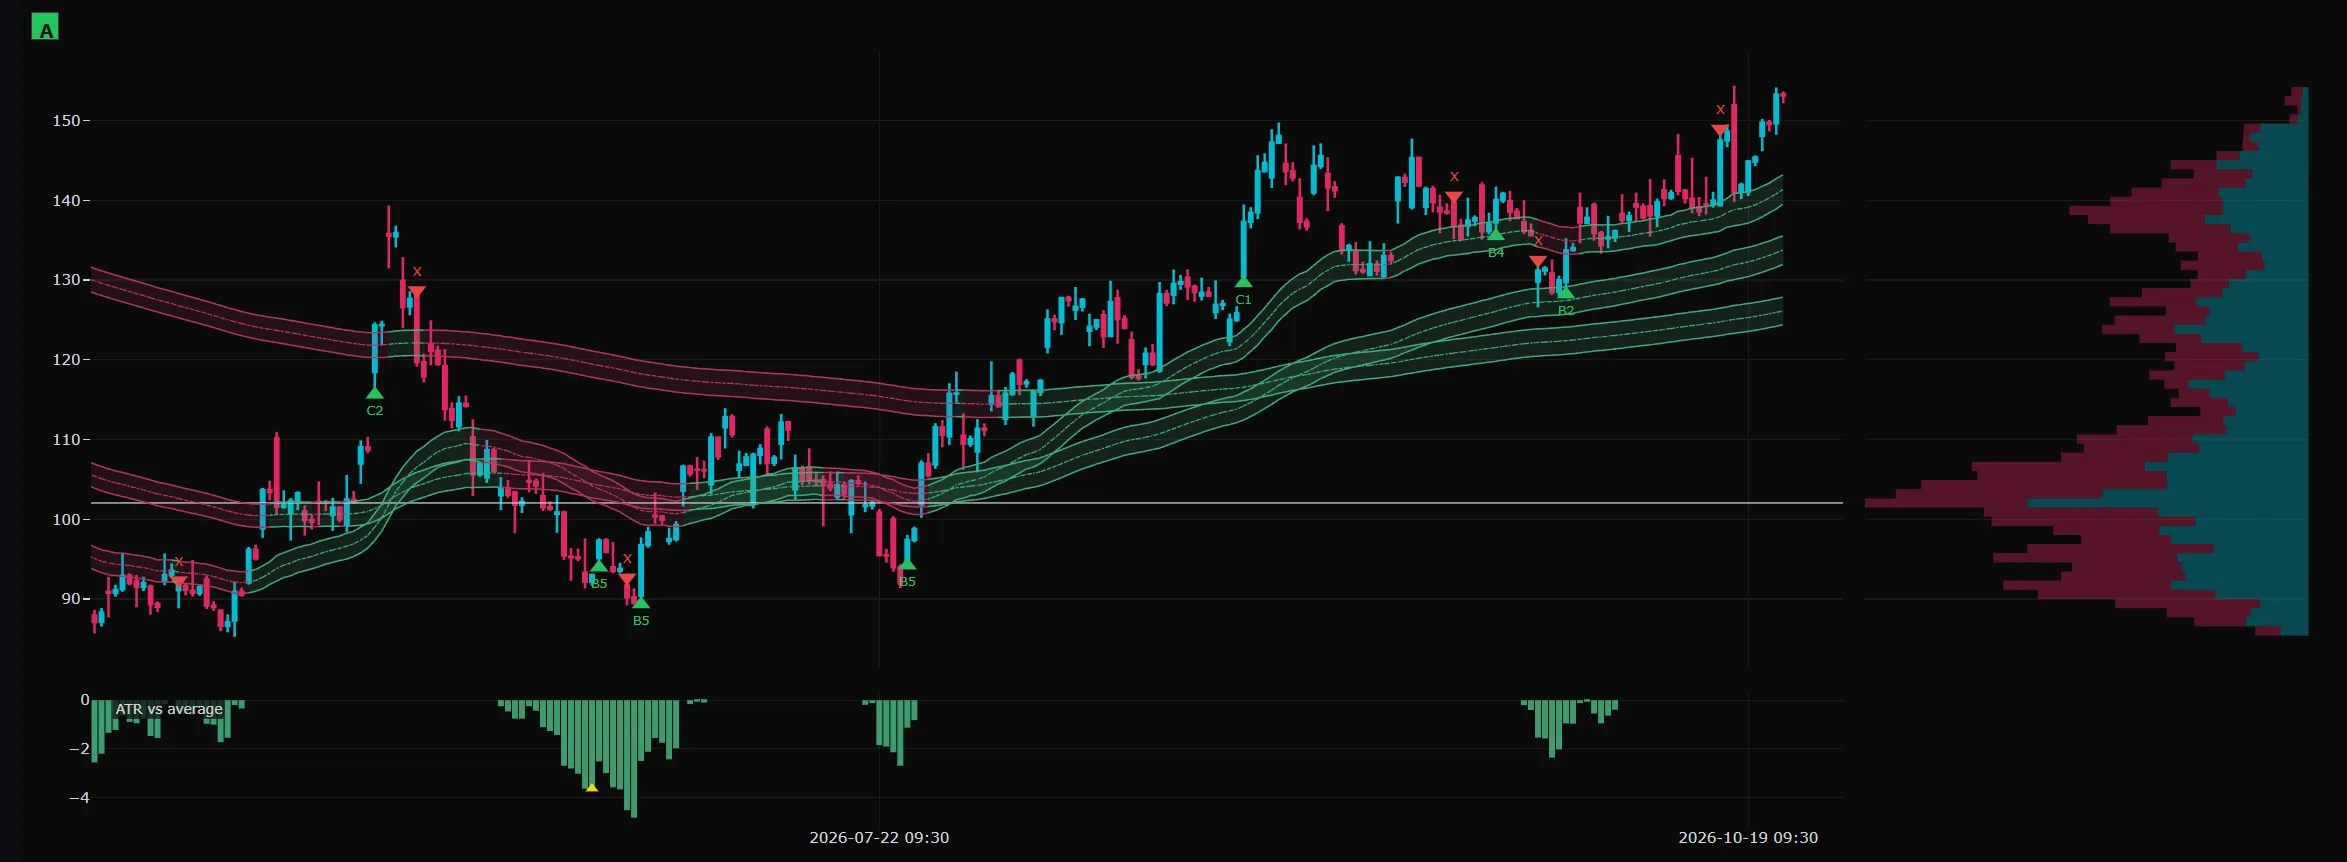Click the 130 price axis label
2347x862 pixels.
pyautogui.click(x=66, y=280)
